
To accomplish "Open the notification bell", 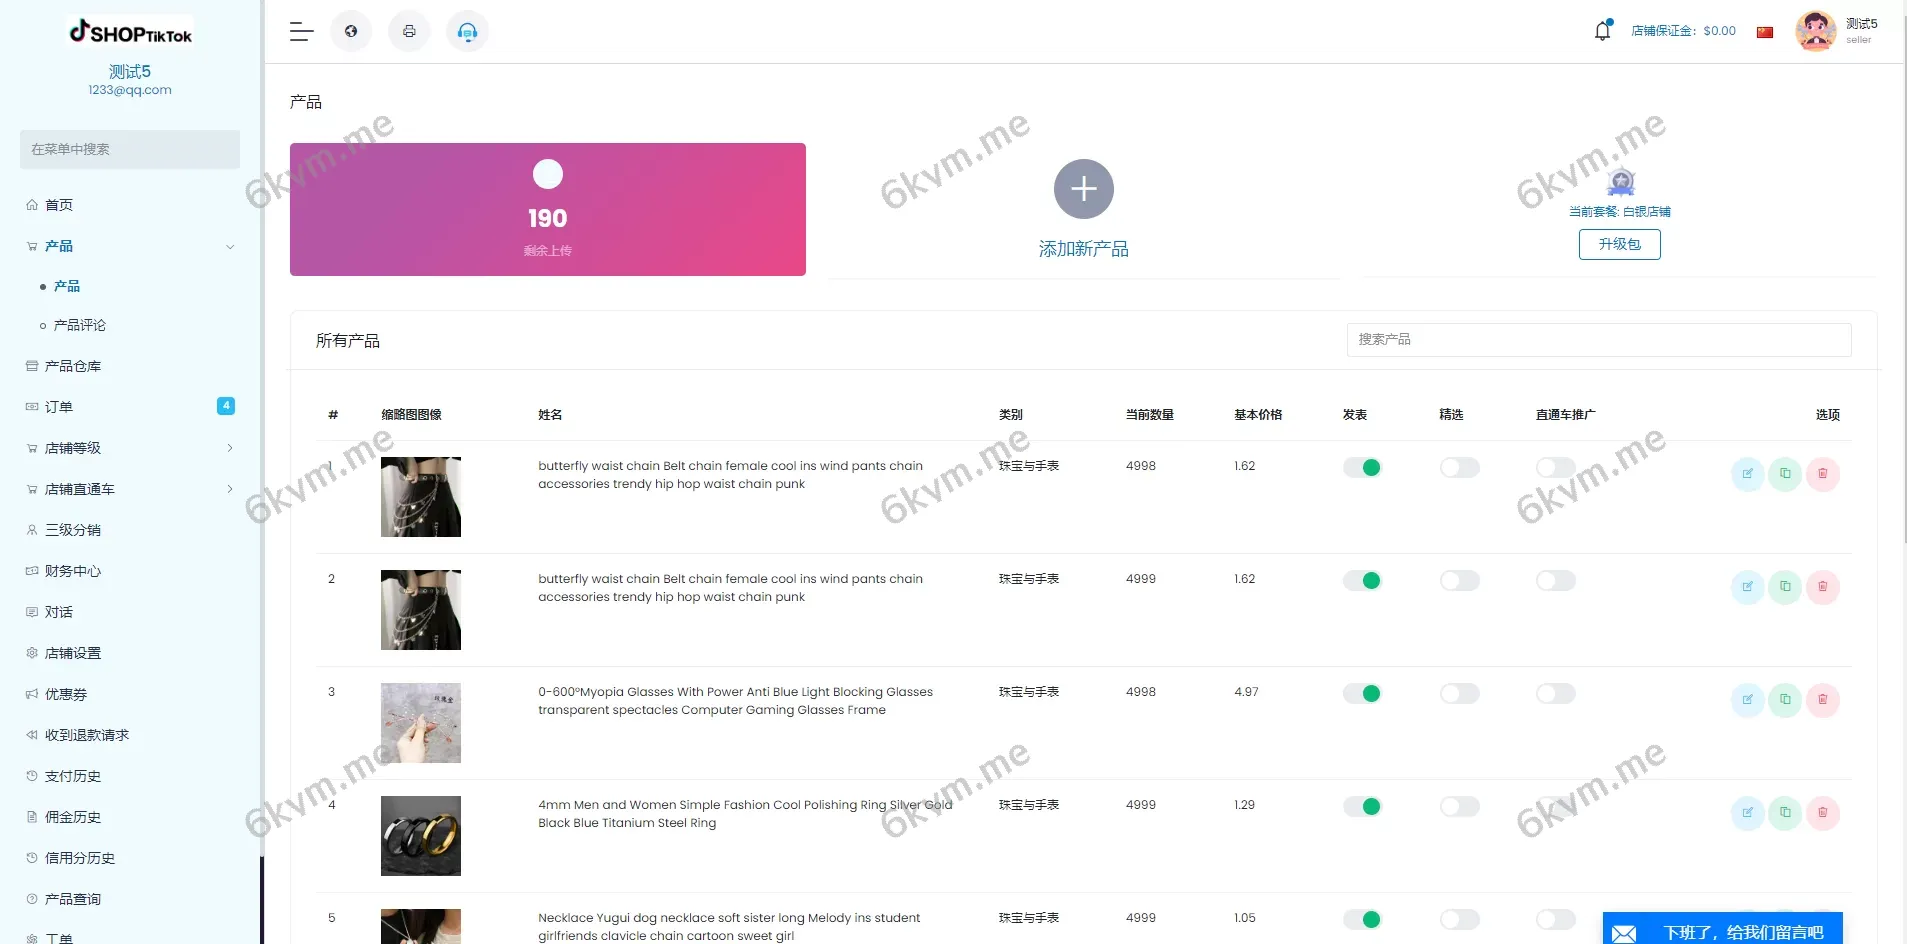I will click(x=1602, y=31).
